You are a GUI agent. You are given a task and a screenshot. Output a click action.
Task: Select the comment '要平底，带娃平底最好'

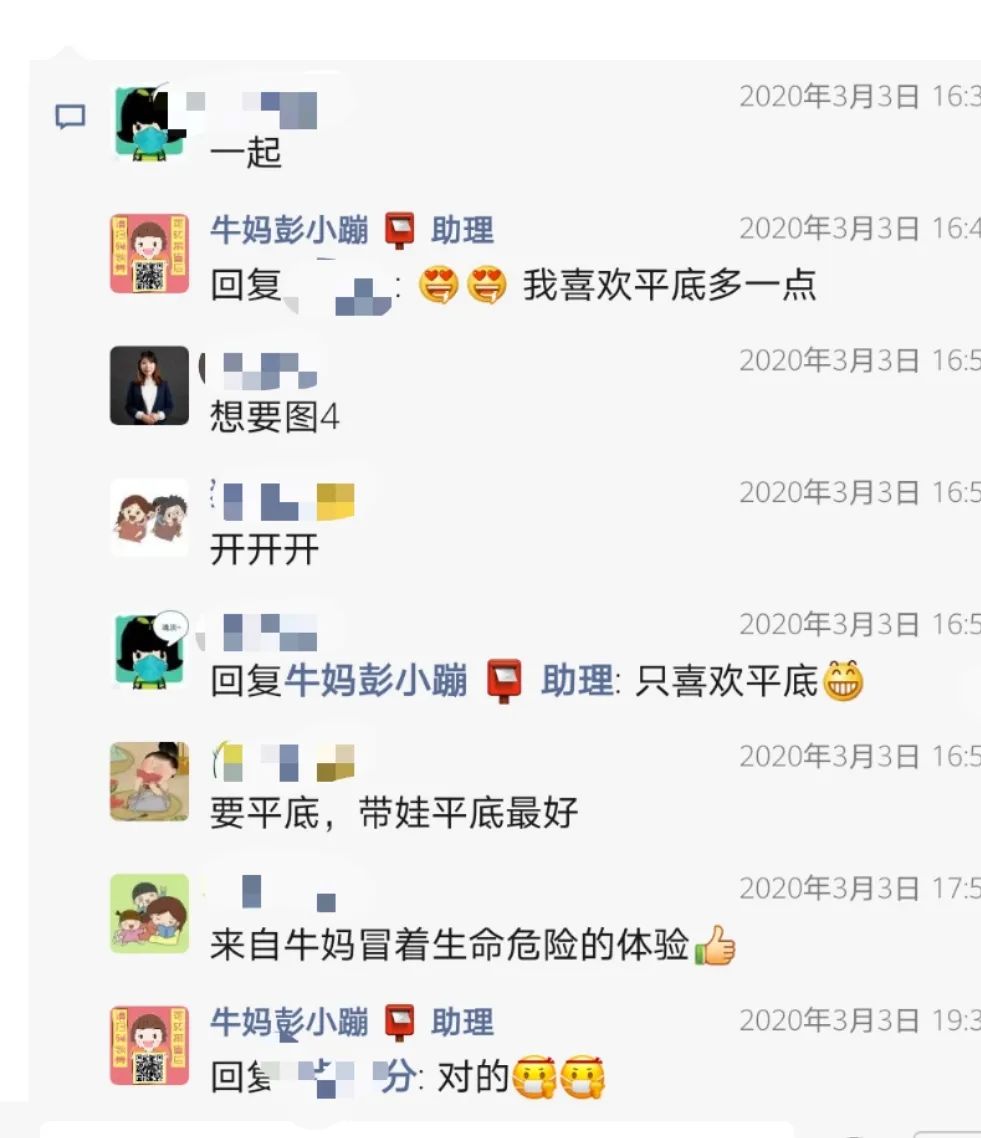coord(394,813)
